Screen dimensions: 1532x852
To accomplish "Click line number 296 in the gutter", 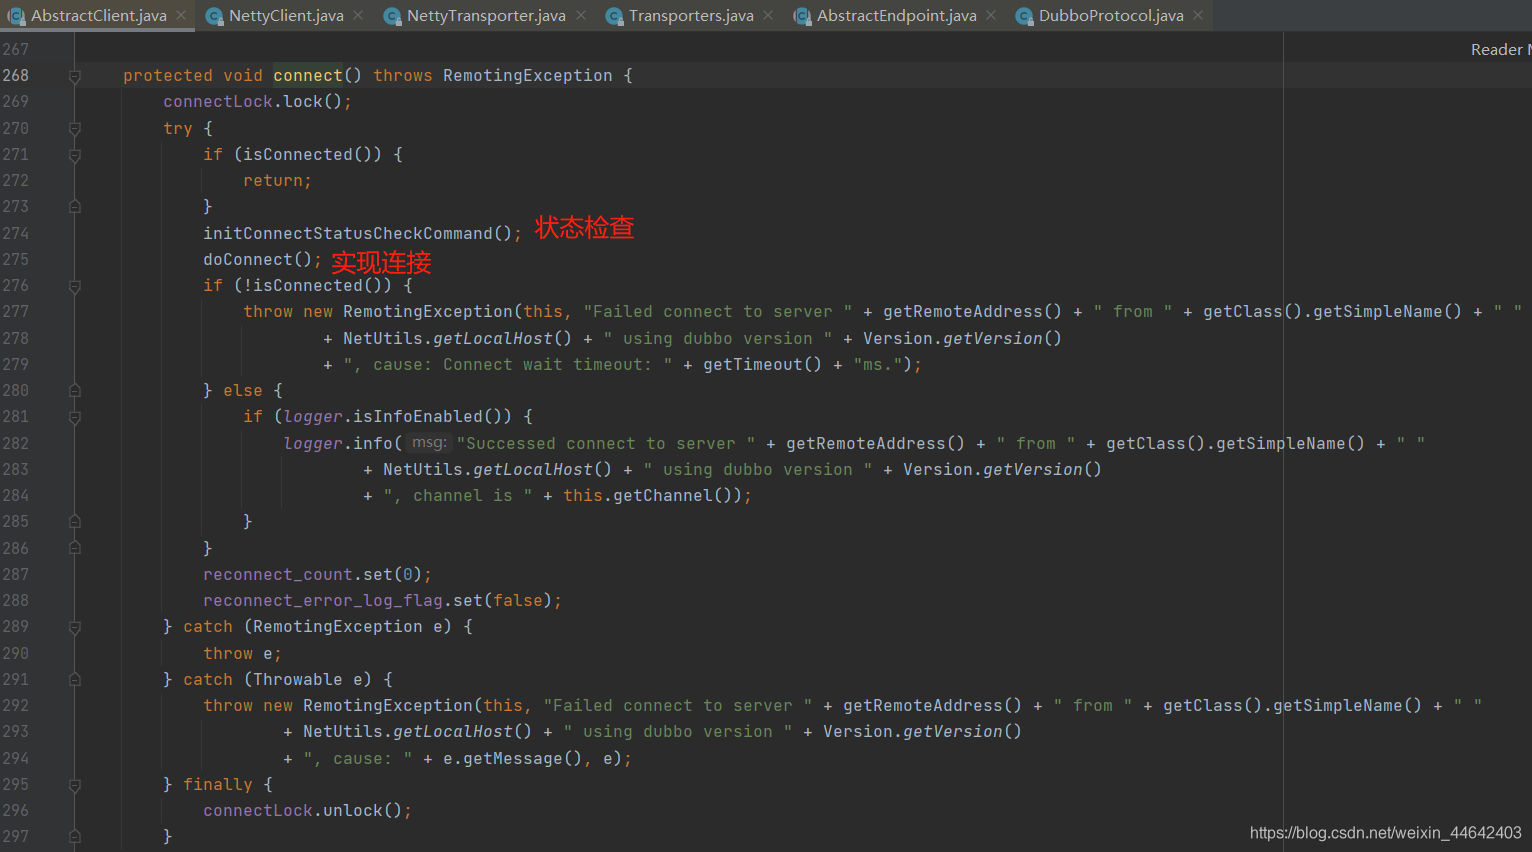I will [16, 811].
